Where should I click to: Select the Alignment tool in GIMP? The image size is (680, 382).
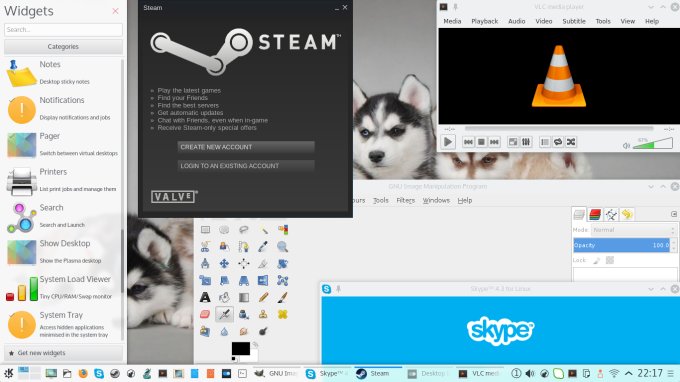tap(244, 264)
